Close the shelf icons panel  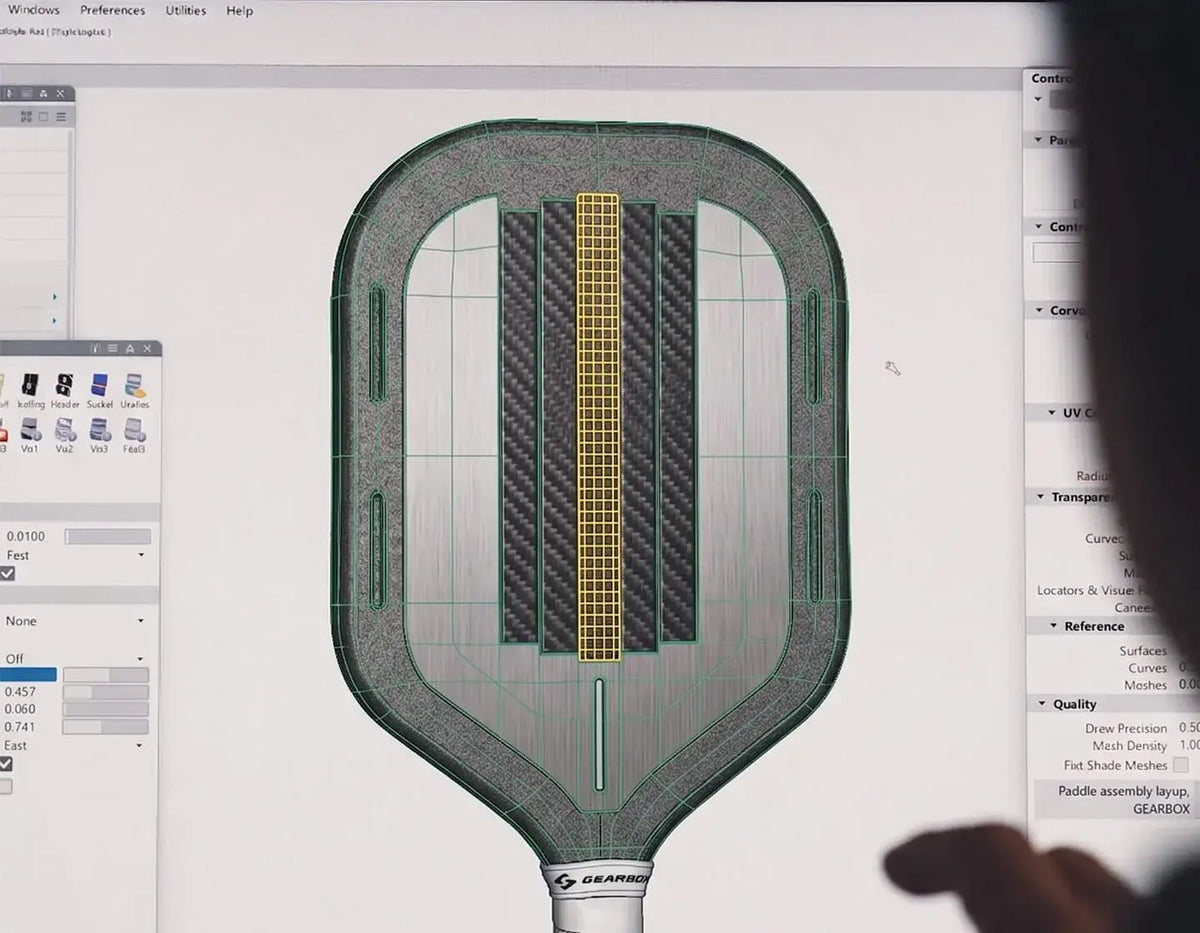click(147, 348)
